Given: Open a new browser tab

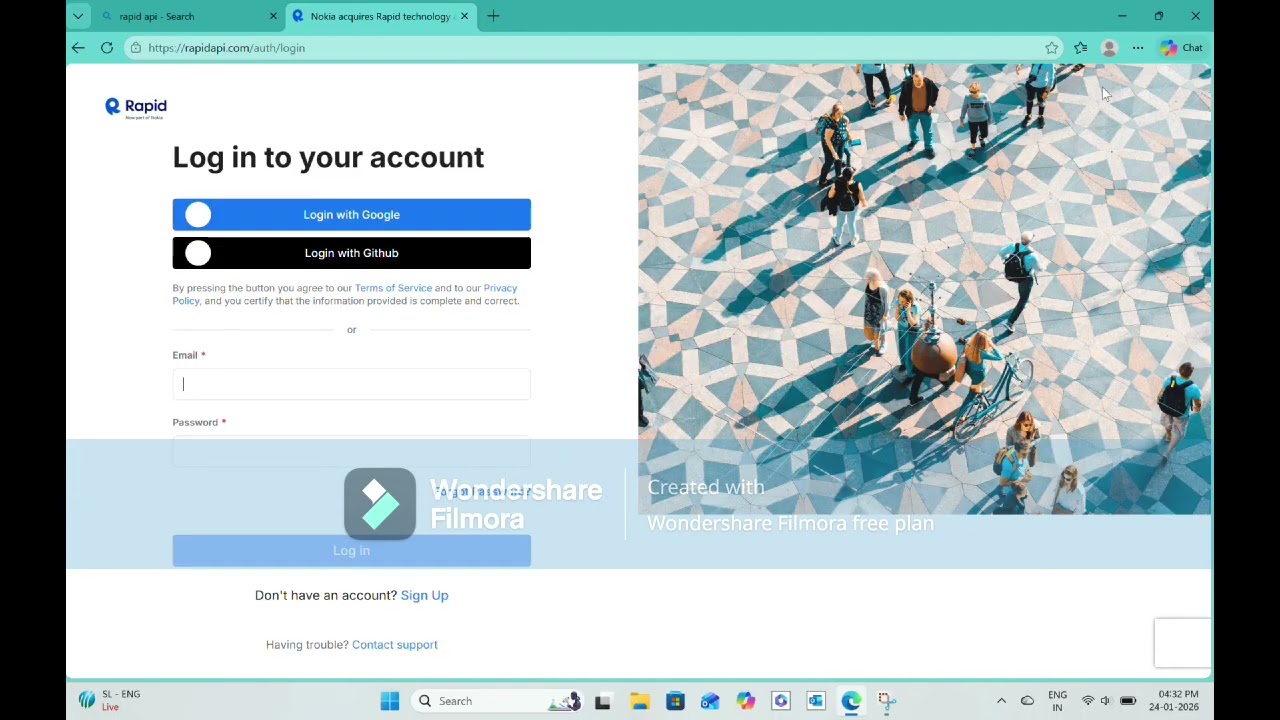Looking at the screenshot, I should coord(493,16).
